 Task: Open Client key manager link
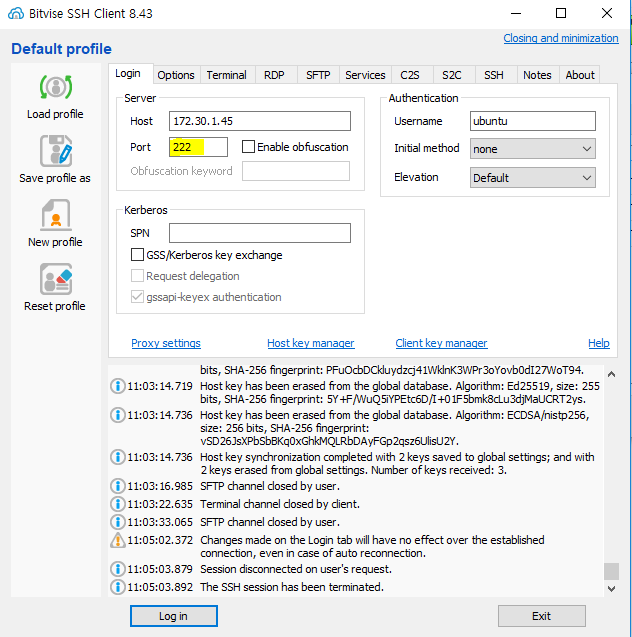(442, 343)
